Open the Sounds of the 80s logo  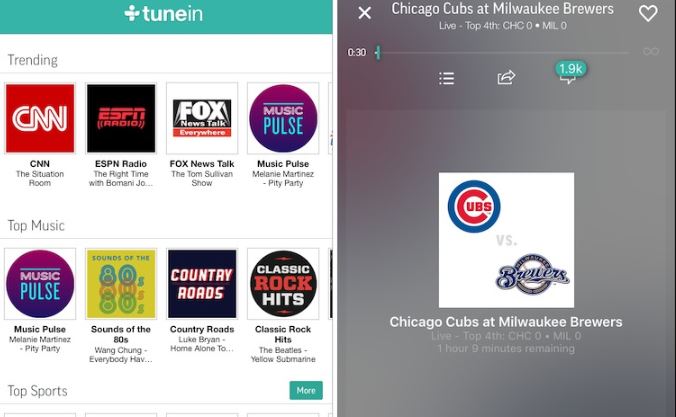(x=121, y=284)
